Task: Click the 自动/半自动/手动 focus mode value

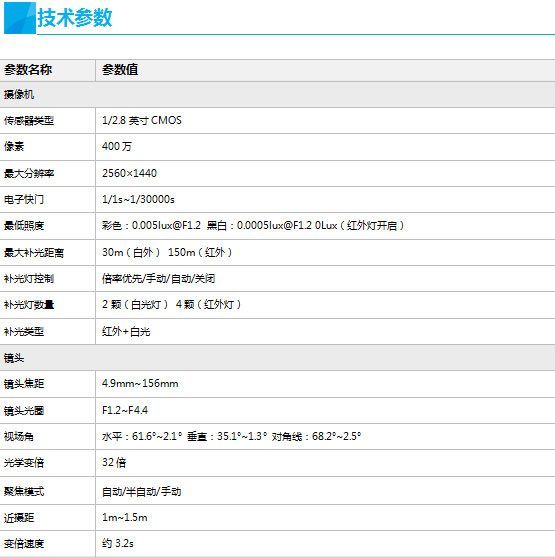Action: [x=142, y=492]
